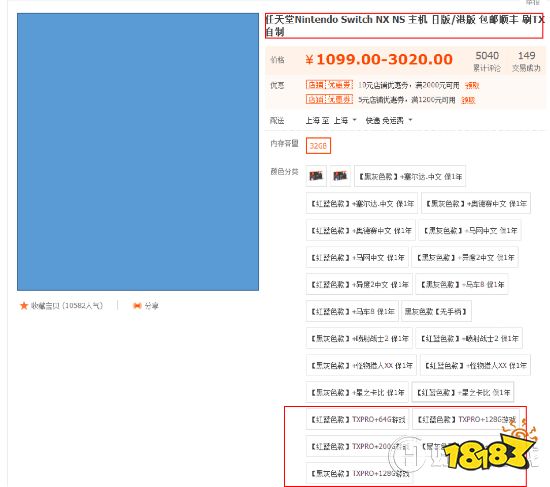Click the 收藏宝贝 favorites link
The image size is (550, 487).
point(67,306)
